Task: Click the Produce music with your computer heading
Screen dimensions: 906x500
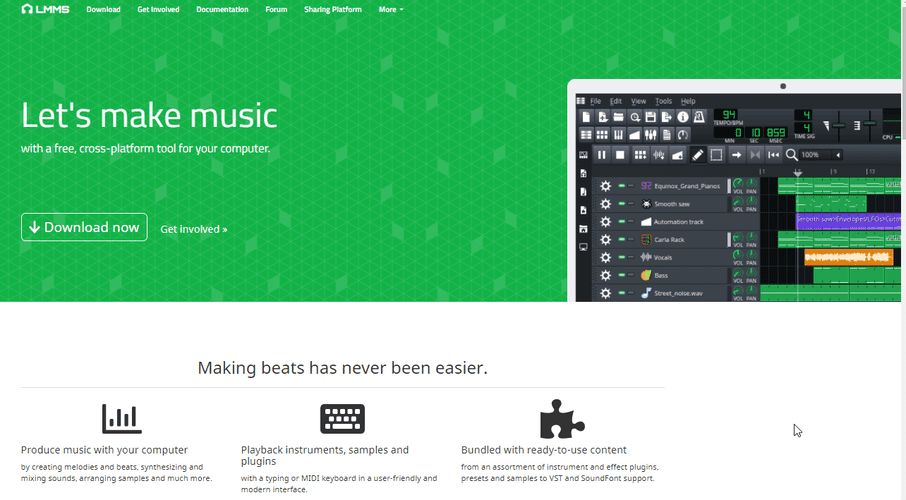Action: pyautogui.click(x=104, y=450)
